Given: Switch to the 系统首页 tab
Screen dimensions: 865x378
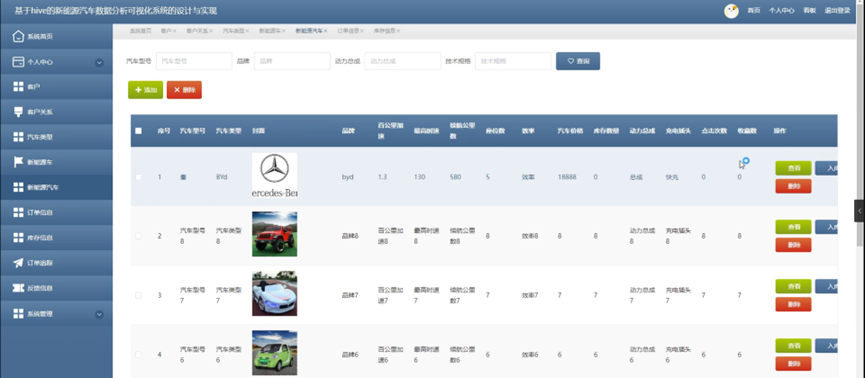Looking at the screenshot, I should (x=141, y=31).
